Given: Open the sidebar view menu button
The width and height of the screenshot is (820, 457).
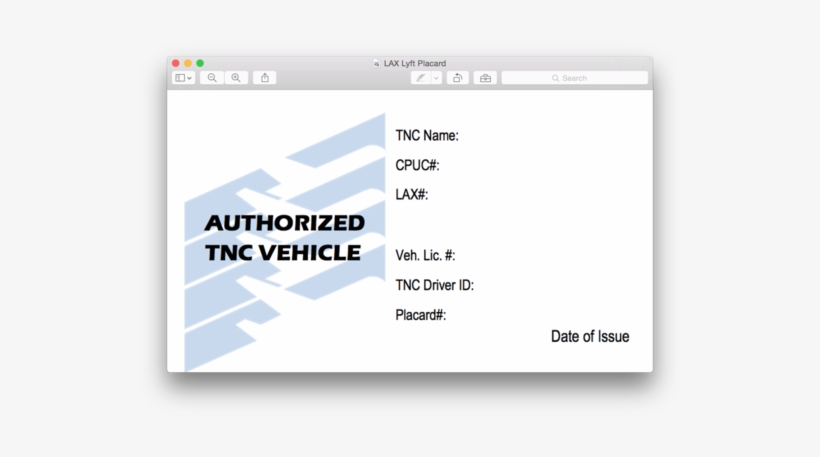Looking at the screenshot, I should (184, 78).
